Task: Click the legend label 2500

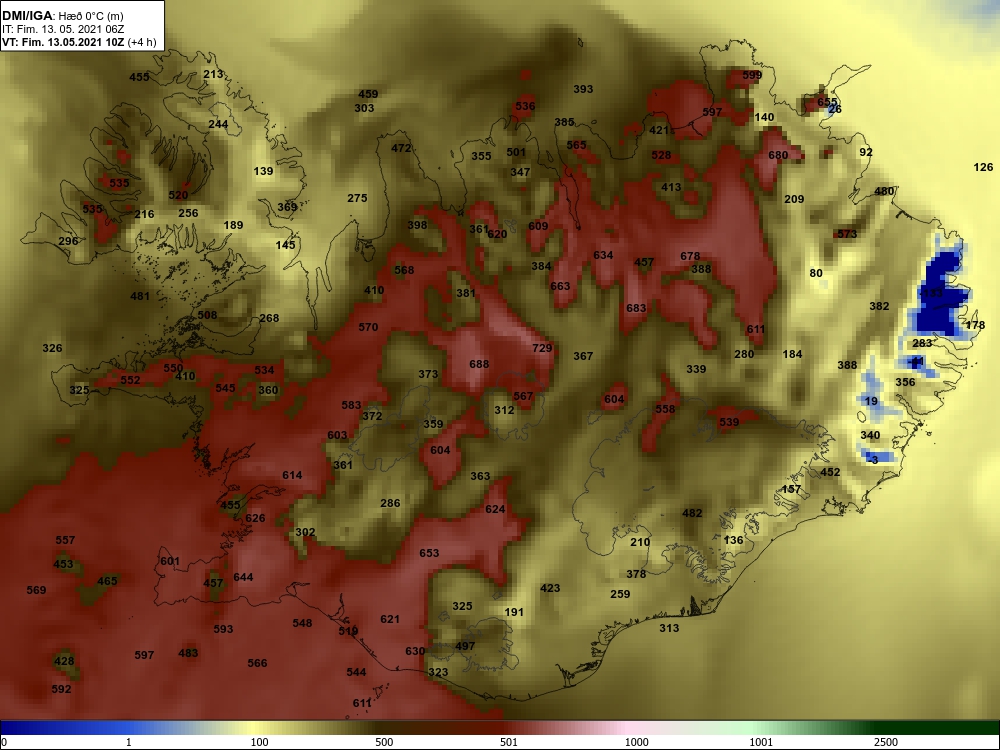Action: [886, 742]
